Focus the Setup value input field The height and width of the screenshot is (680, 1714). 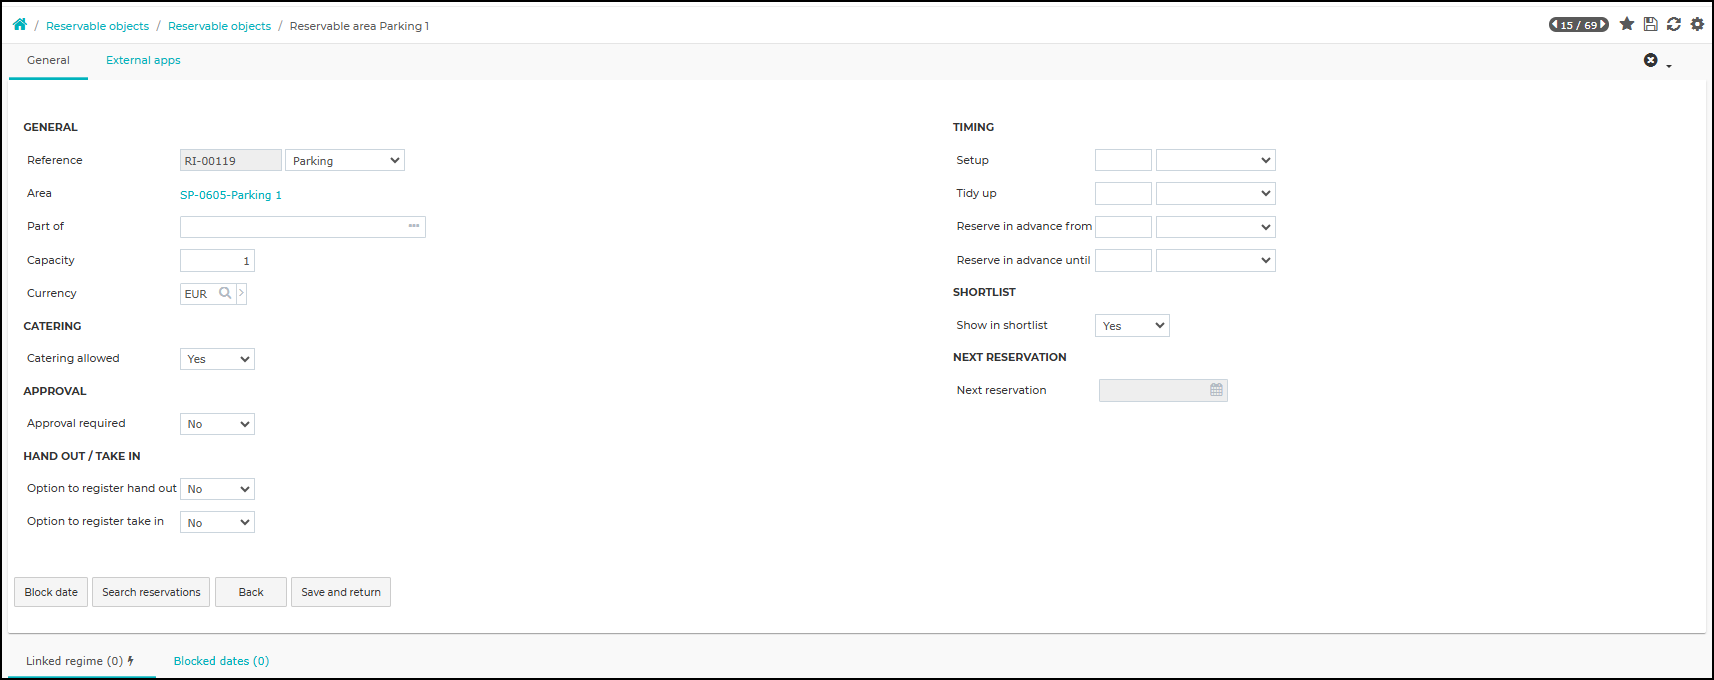tap(1123, 160)
